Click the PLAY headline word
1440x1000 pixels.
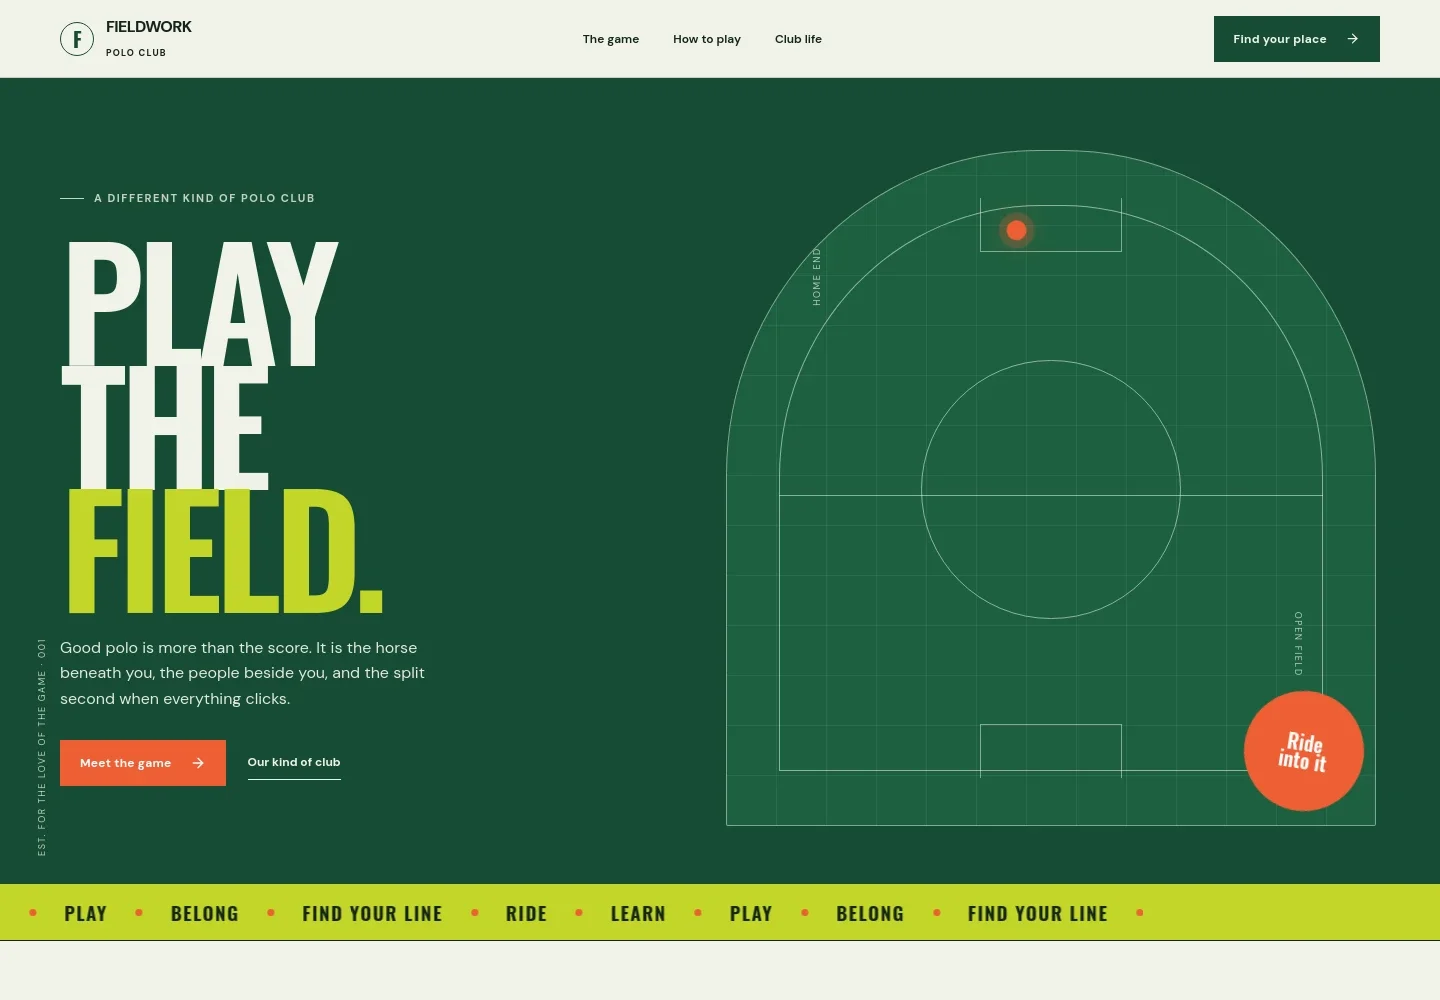pos(201,304)
